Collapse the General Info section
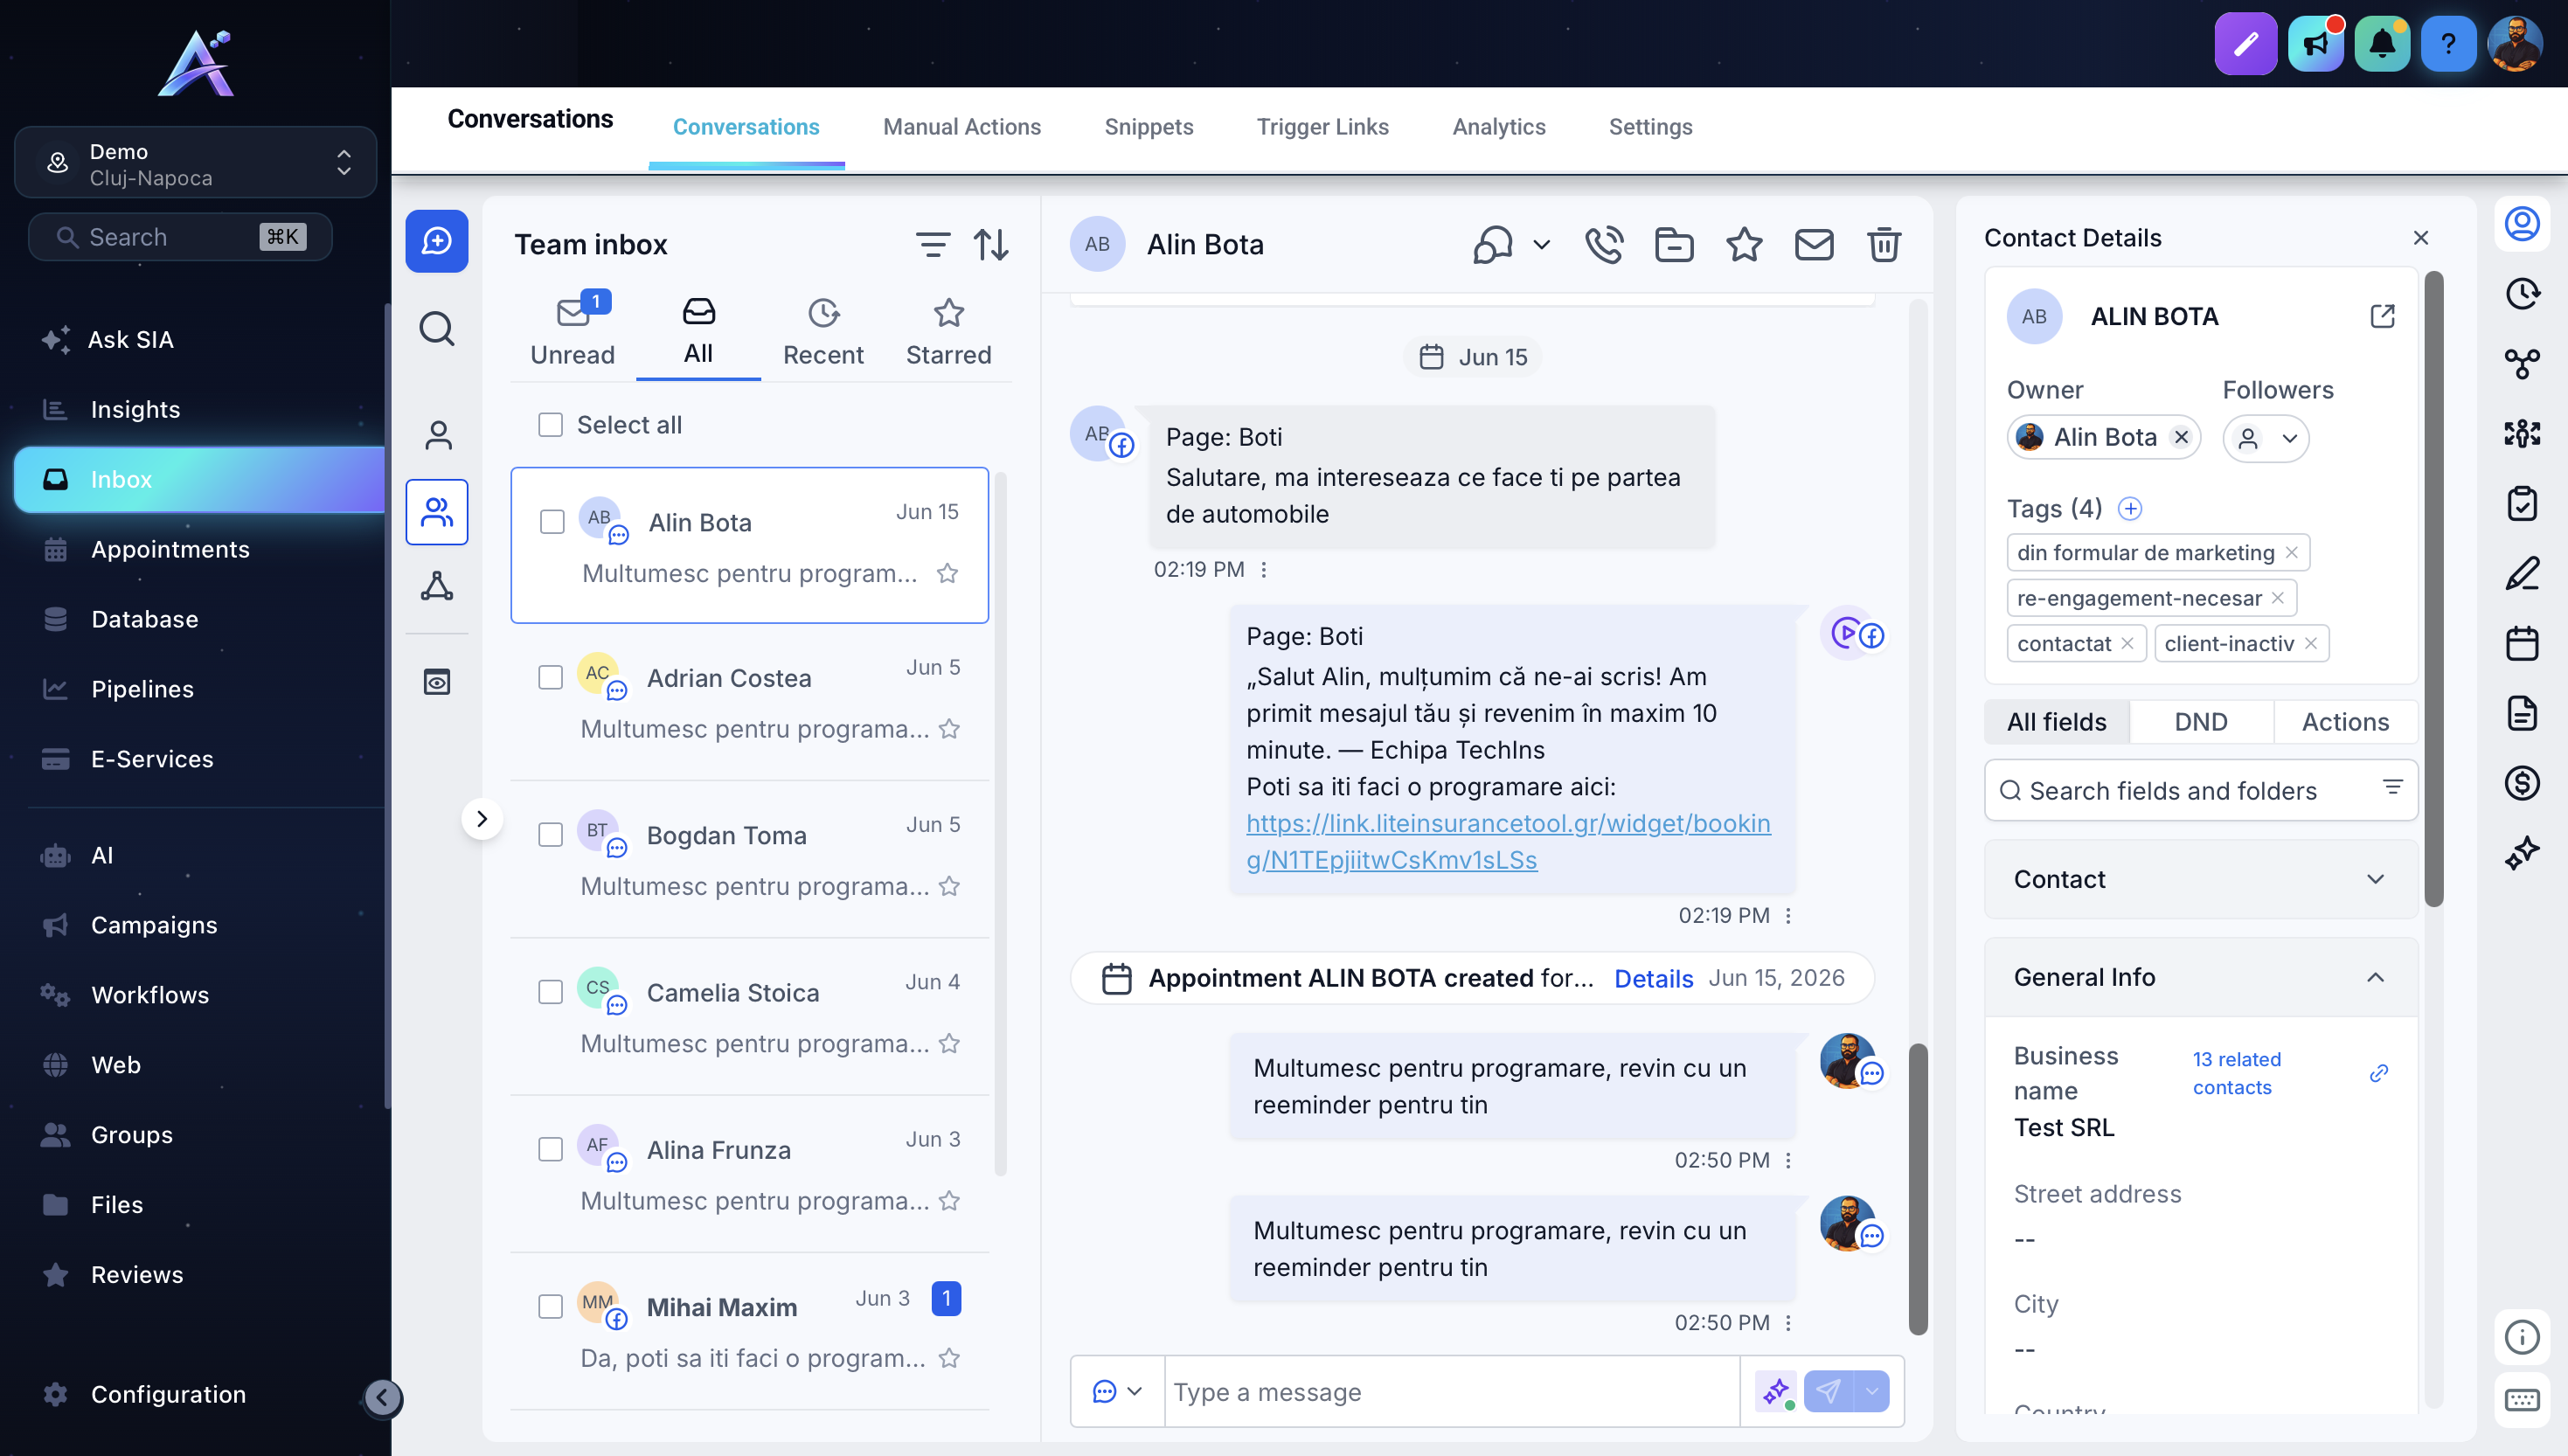The height and width of the screenshot is (1456, 2568). point(2200,977)
